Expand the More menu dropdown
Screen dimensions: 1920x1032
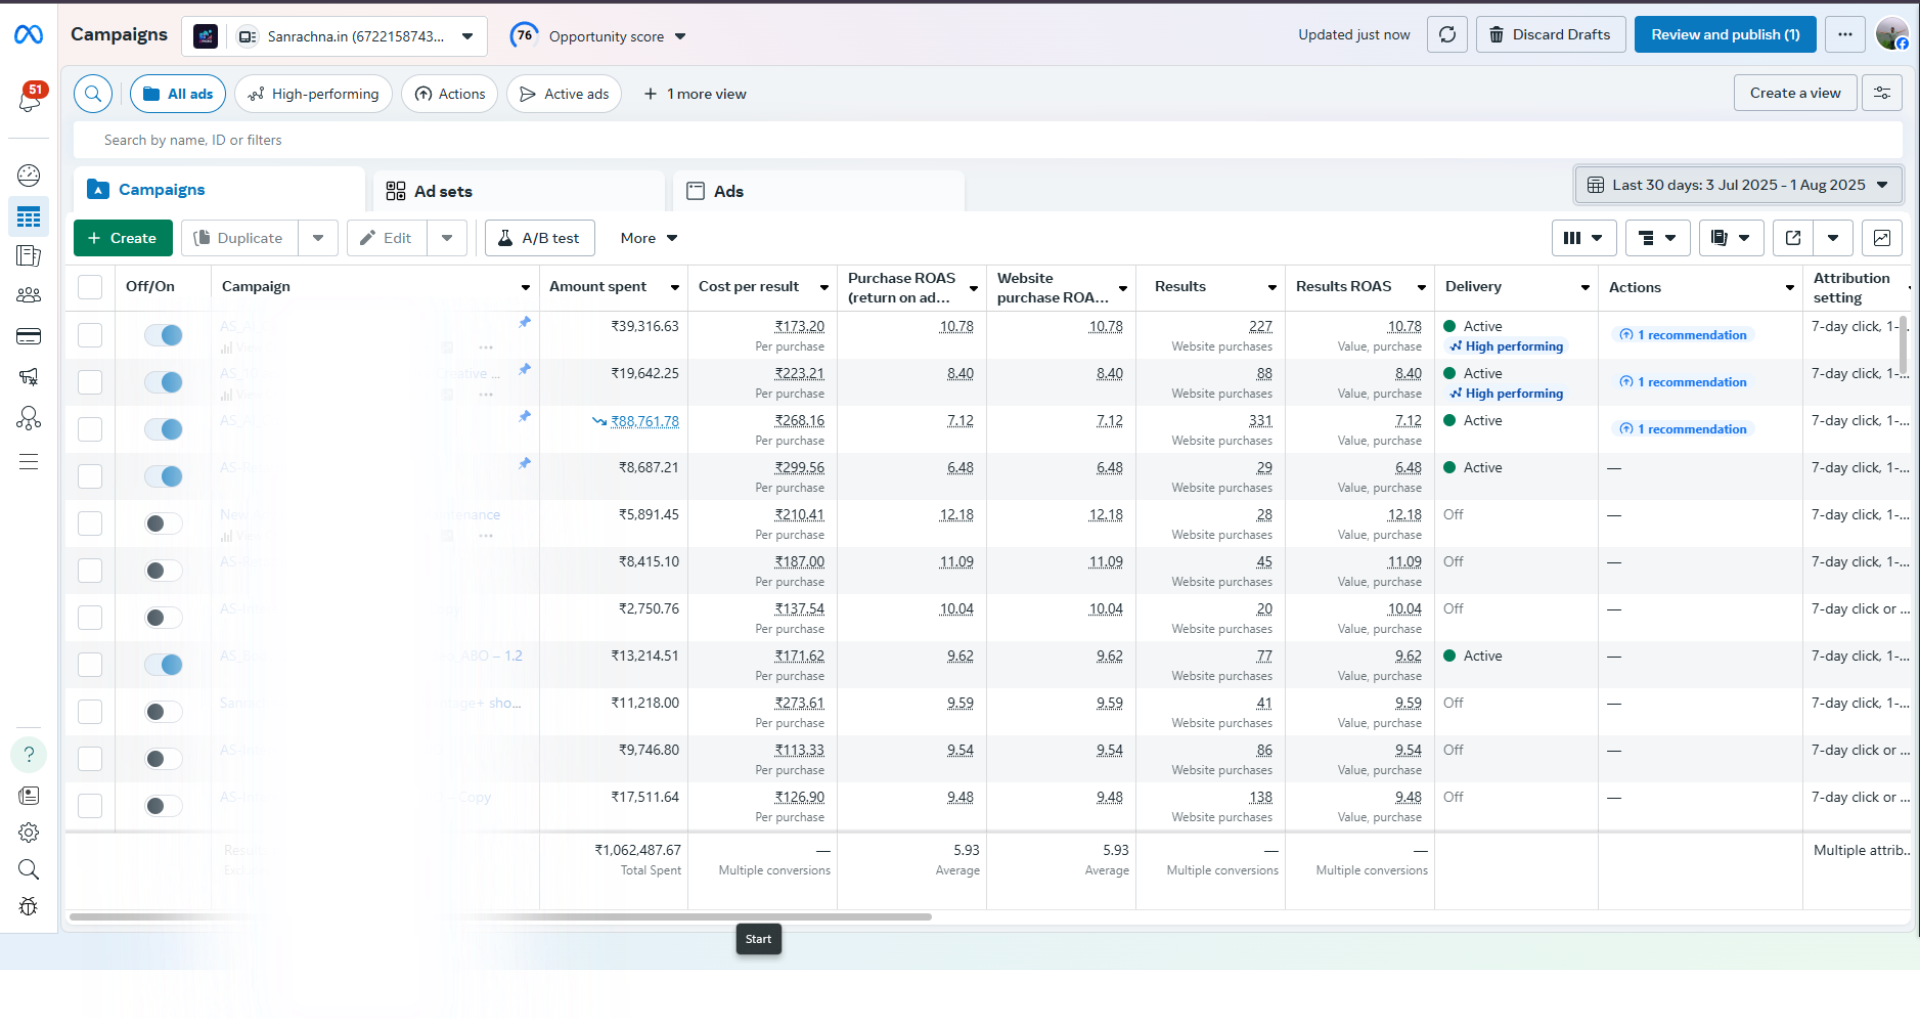[x=649, y=238]
